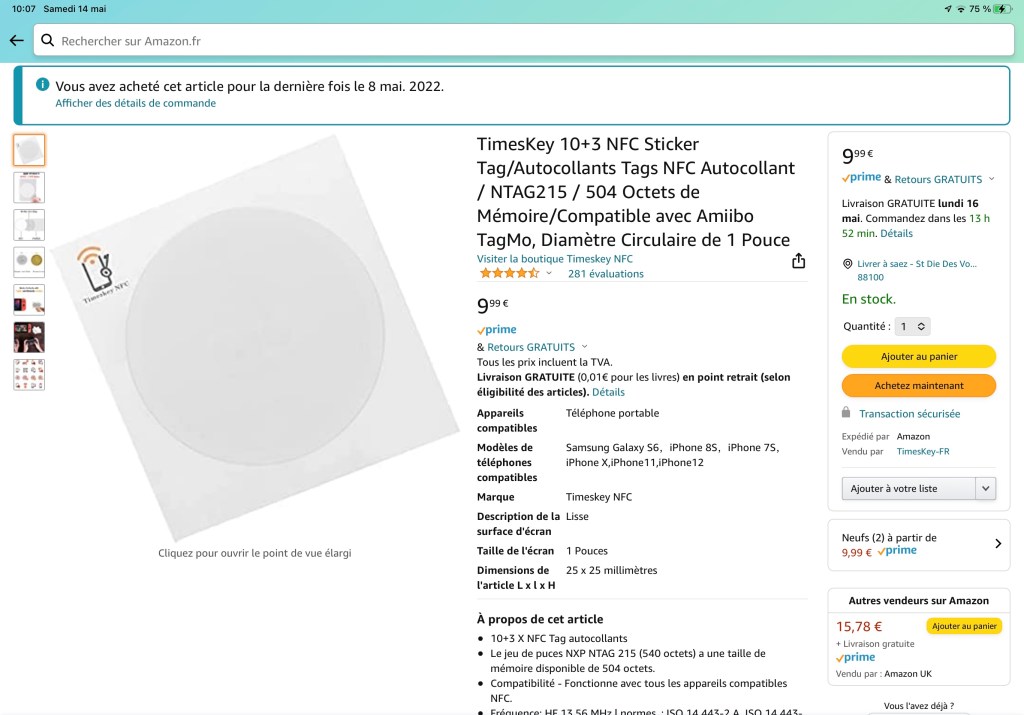Expand the Ajouter à votre liste arrow
Image resolution: width=1024 pixels, height=715 pixels.
coord(986,488)
